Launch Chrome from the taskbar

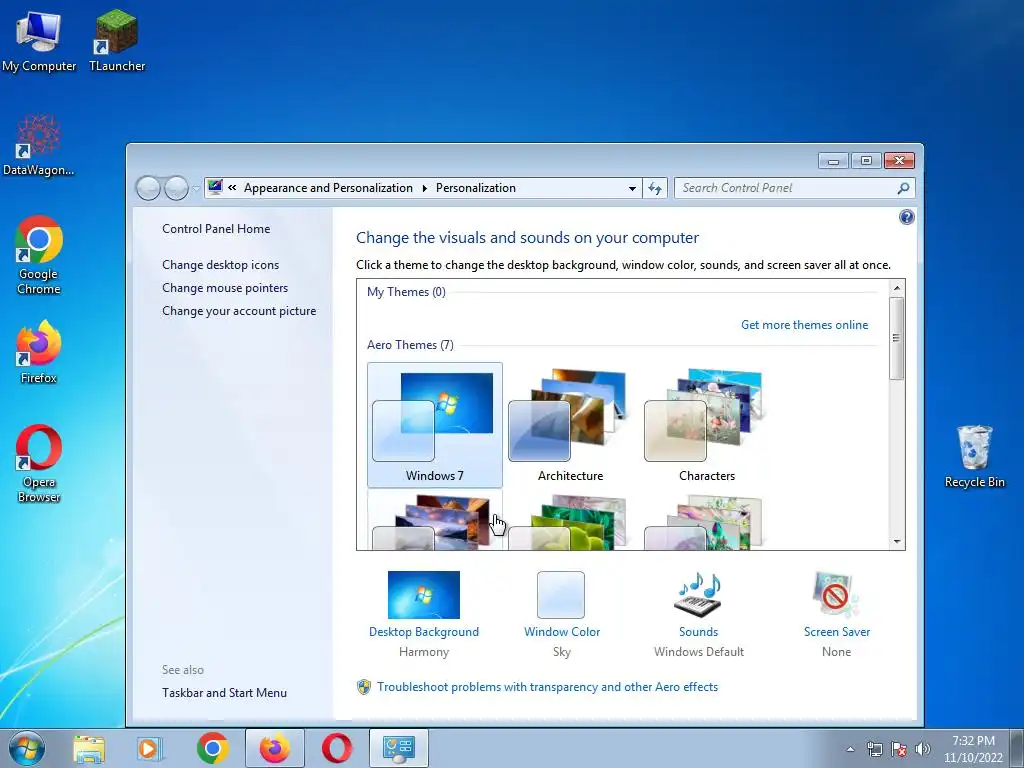(212, 748)
